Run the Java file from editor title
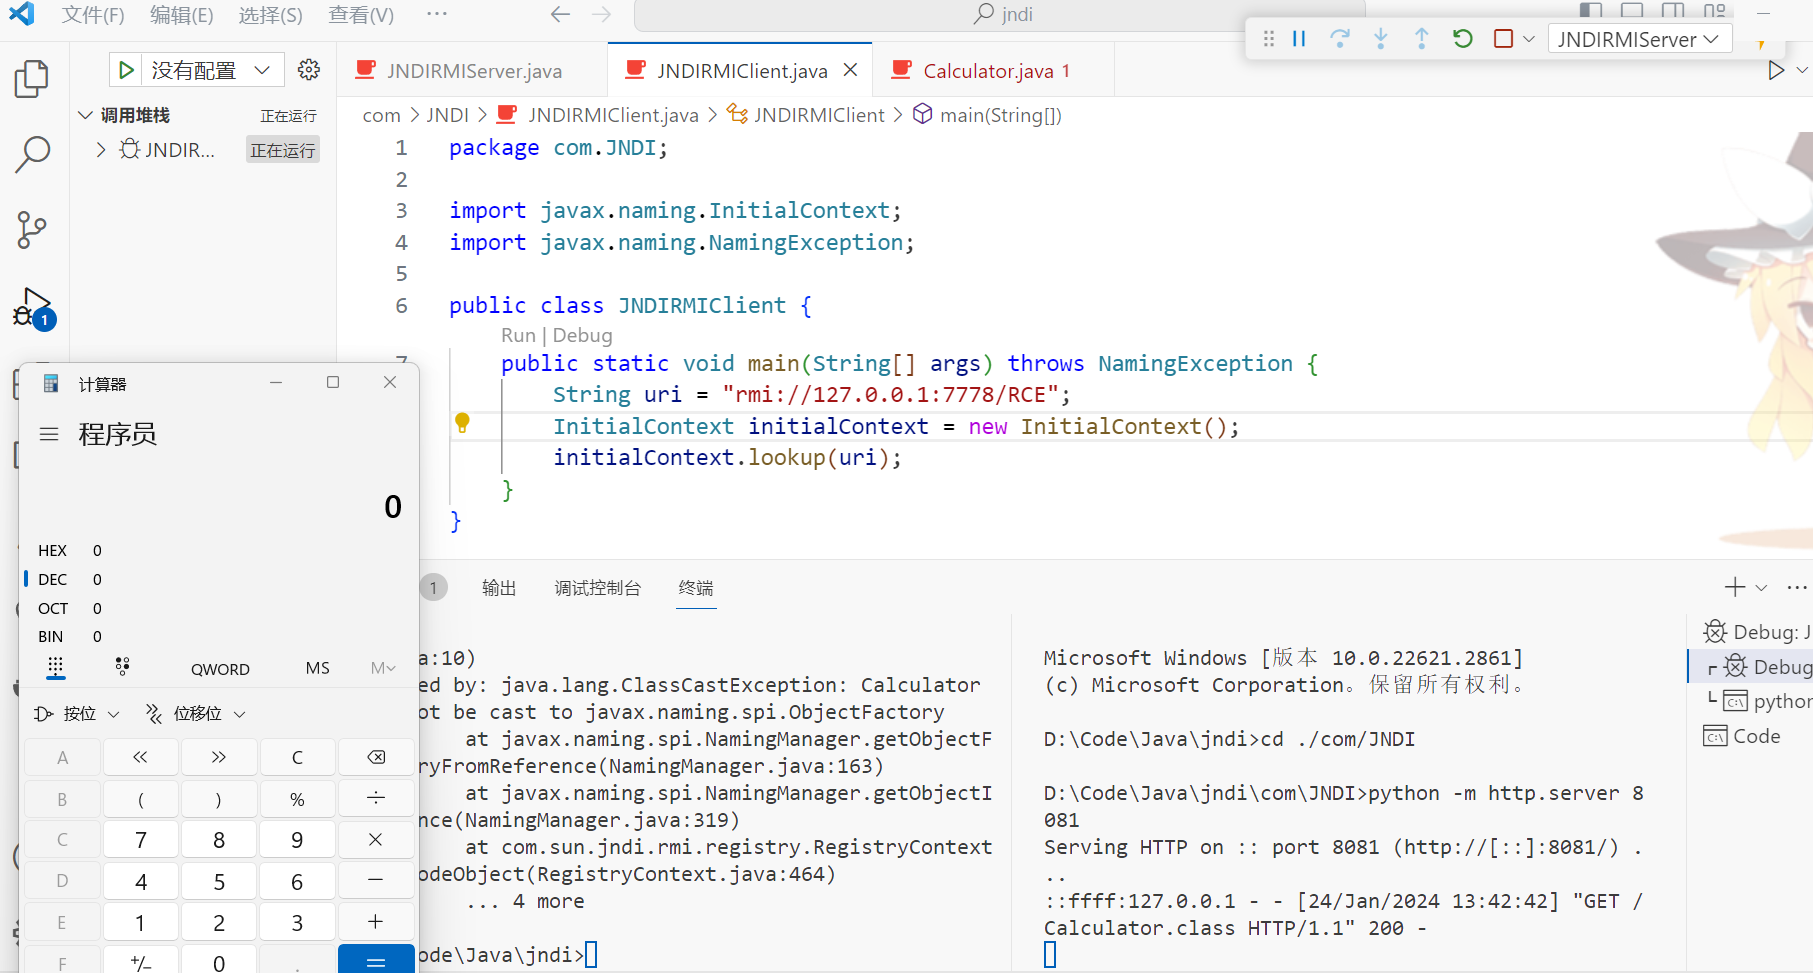This screenshot has height=973, width=1813. (x=1775, y=70)
